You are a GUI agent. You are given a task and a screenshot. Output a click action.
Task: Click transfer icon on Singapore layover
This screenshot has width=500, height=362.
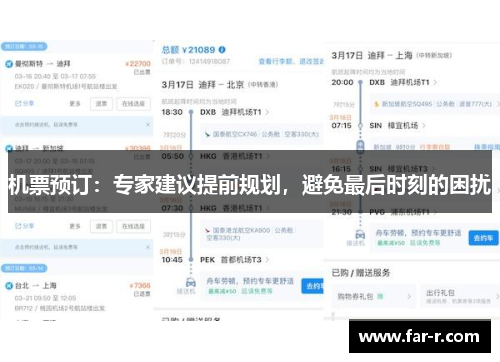(x=360, y=146)
